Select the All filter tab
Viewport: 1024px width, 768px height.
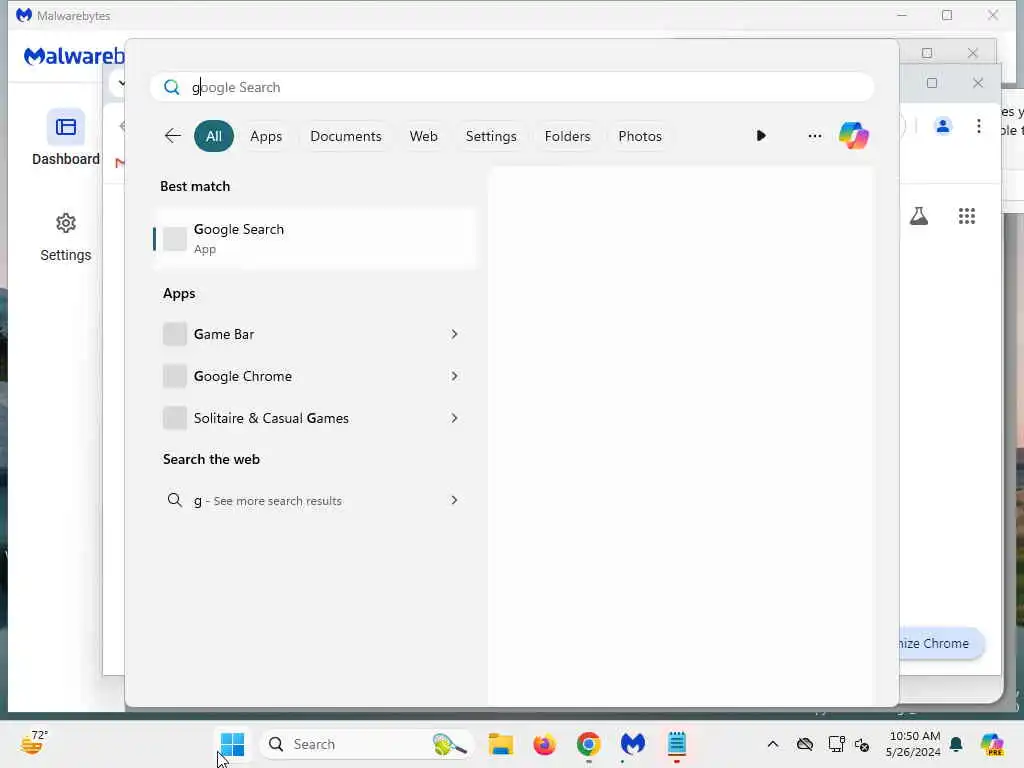214,136
